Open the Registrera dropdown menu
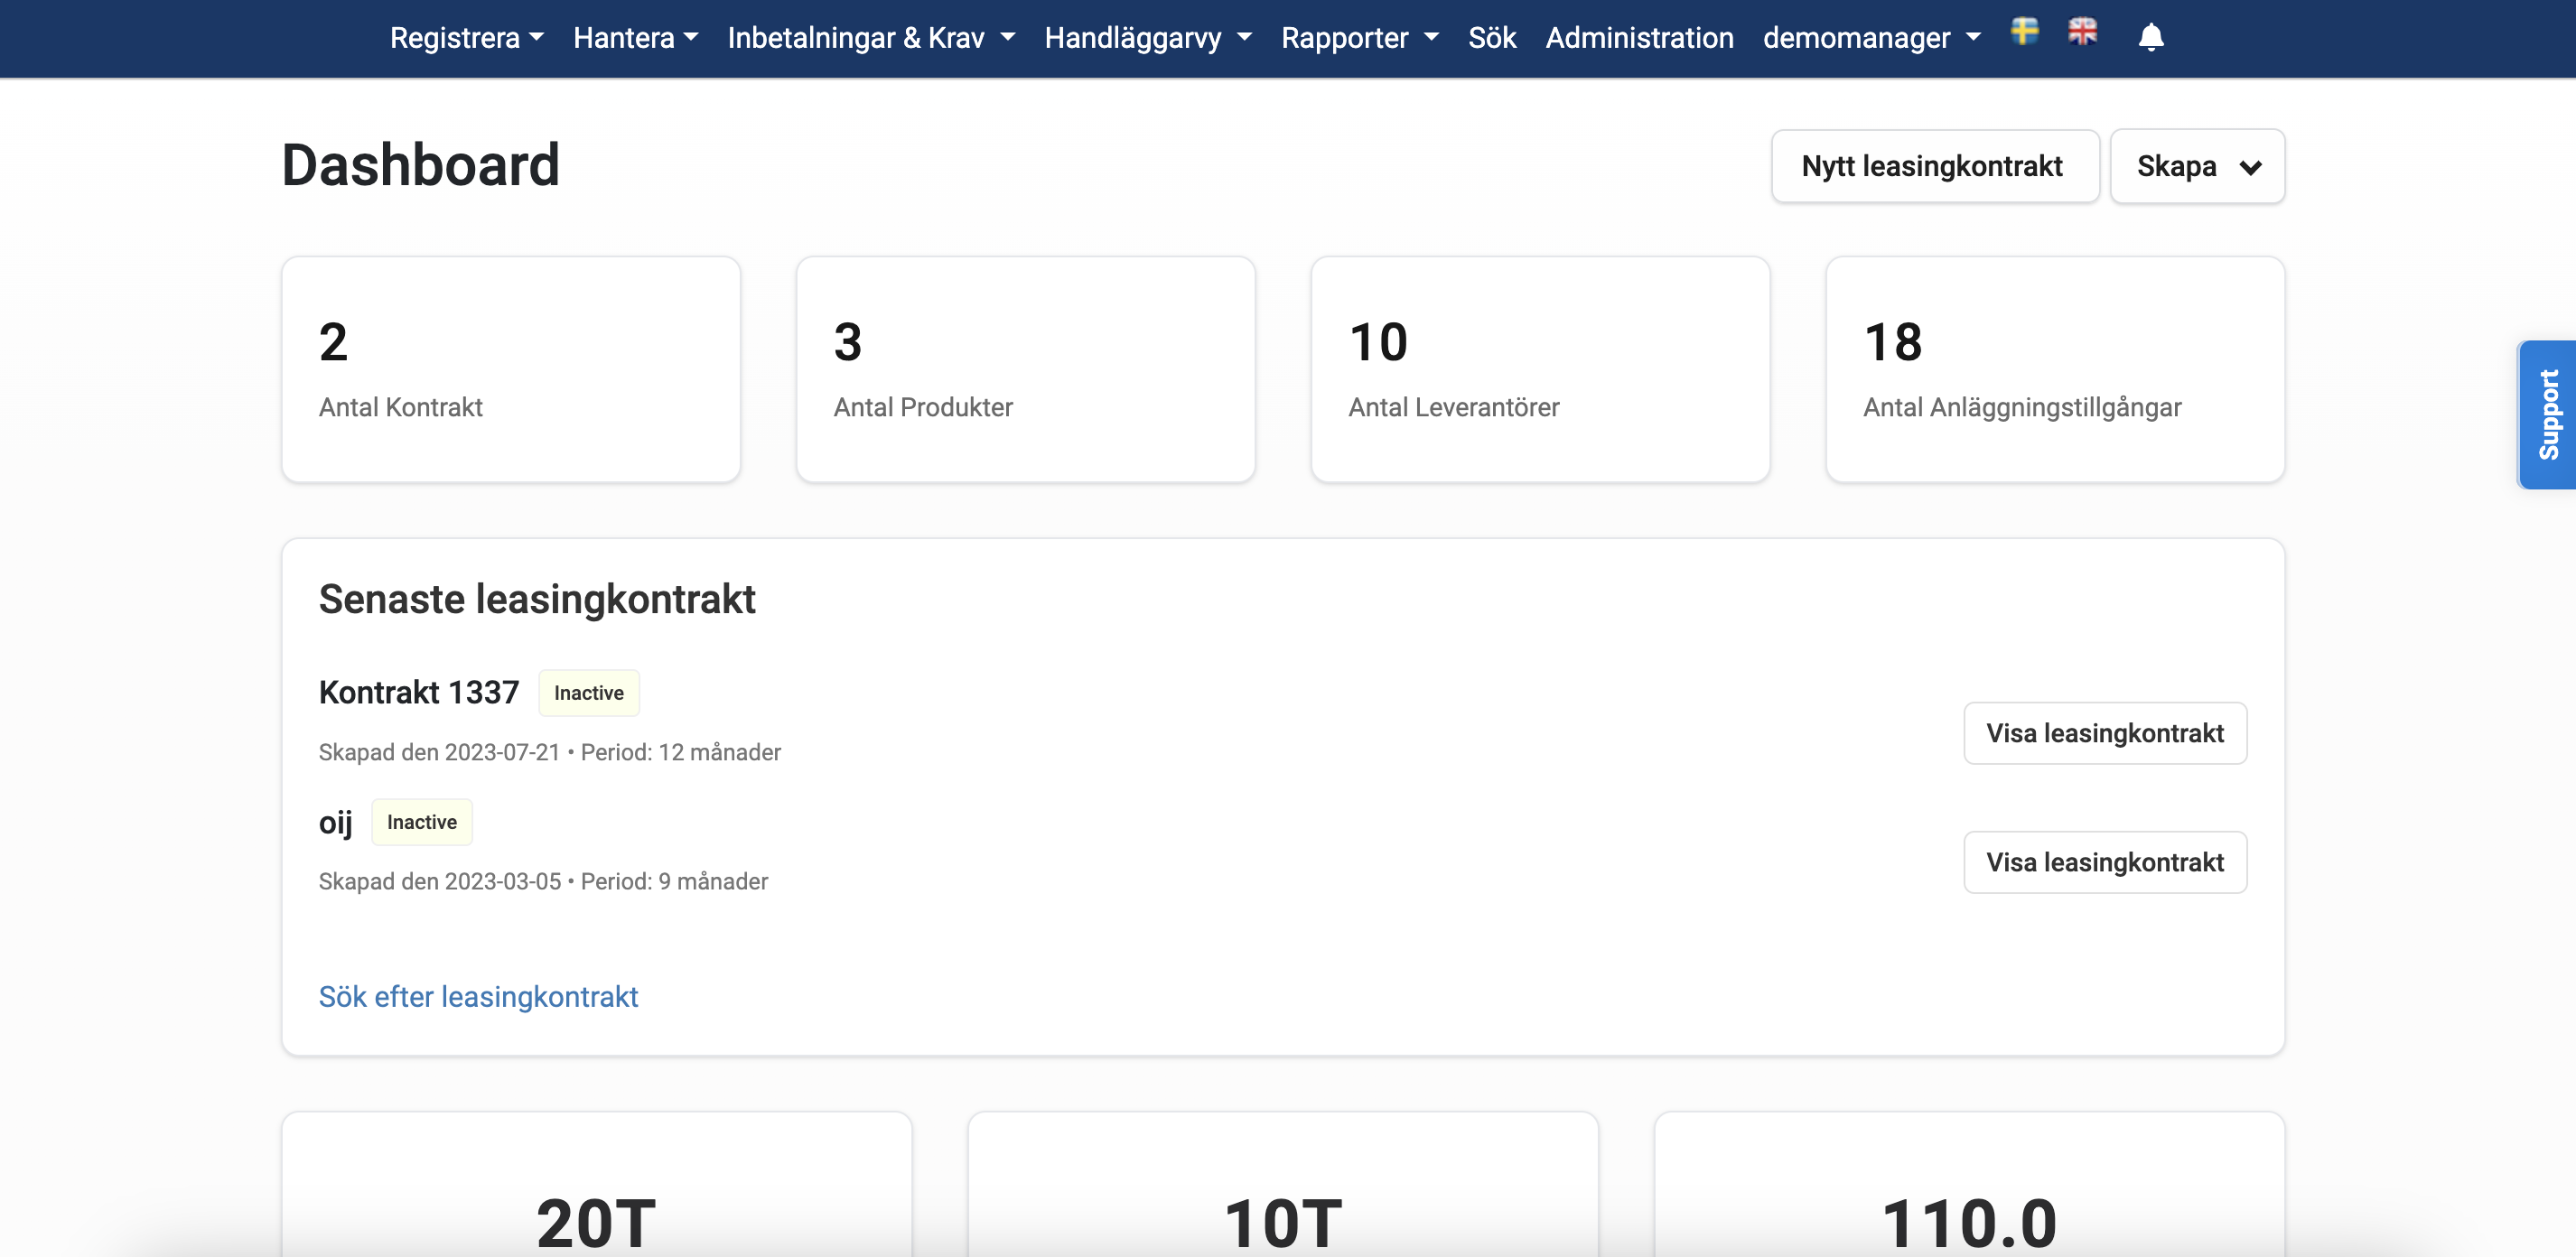Image resolution: width=2576 pixels, height=1257 pixels. point(467,38)
